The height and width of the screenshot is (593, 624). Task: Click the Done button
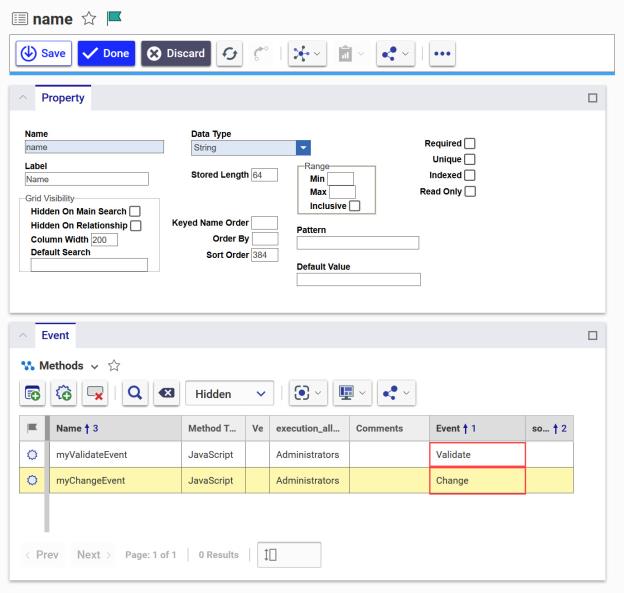[x=106, y=53]
